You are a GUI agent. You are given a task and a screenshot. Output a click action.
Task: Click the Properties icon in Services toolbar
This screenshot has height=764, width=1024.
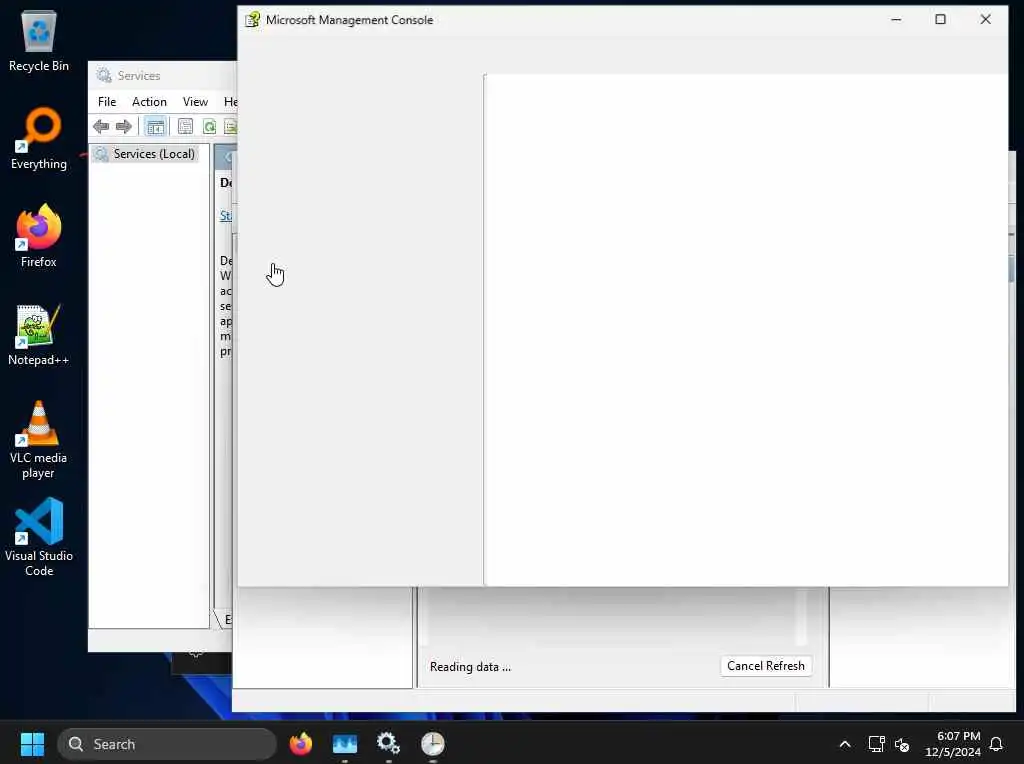click(x=185, y=126)
